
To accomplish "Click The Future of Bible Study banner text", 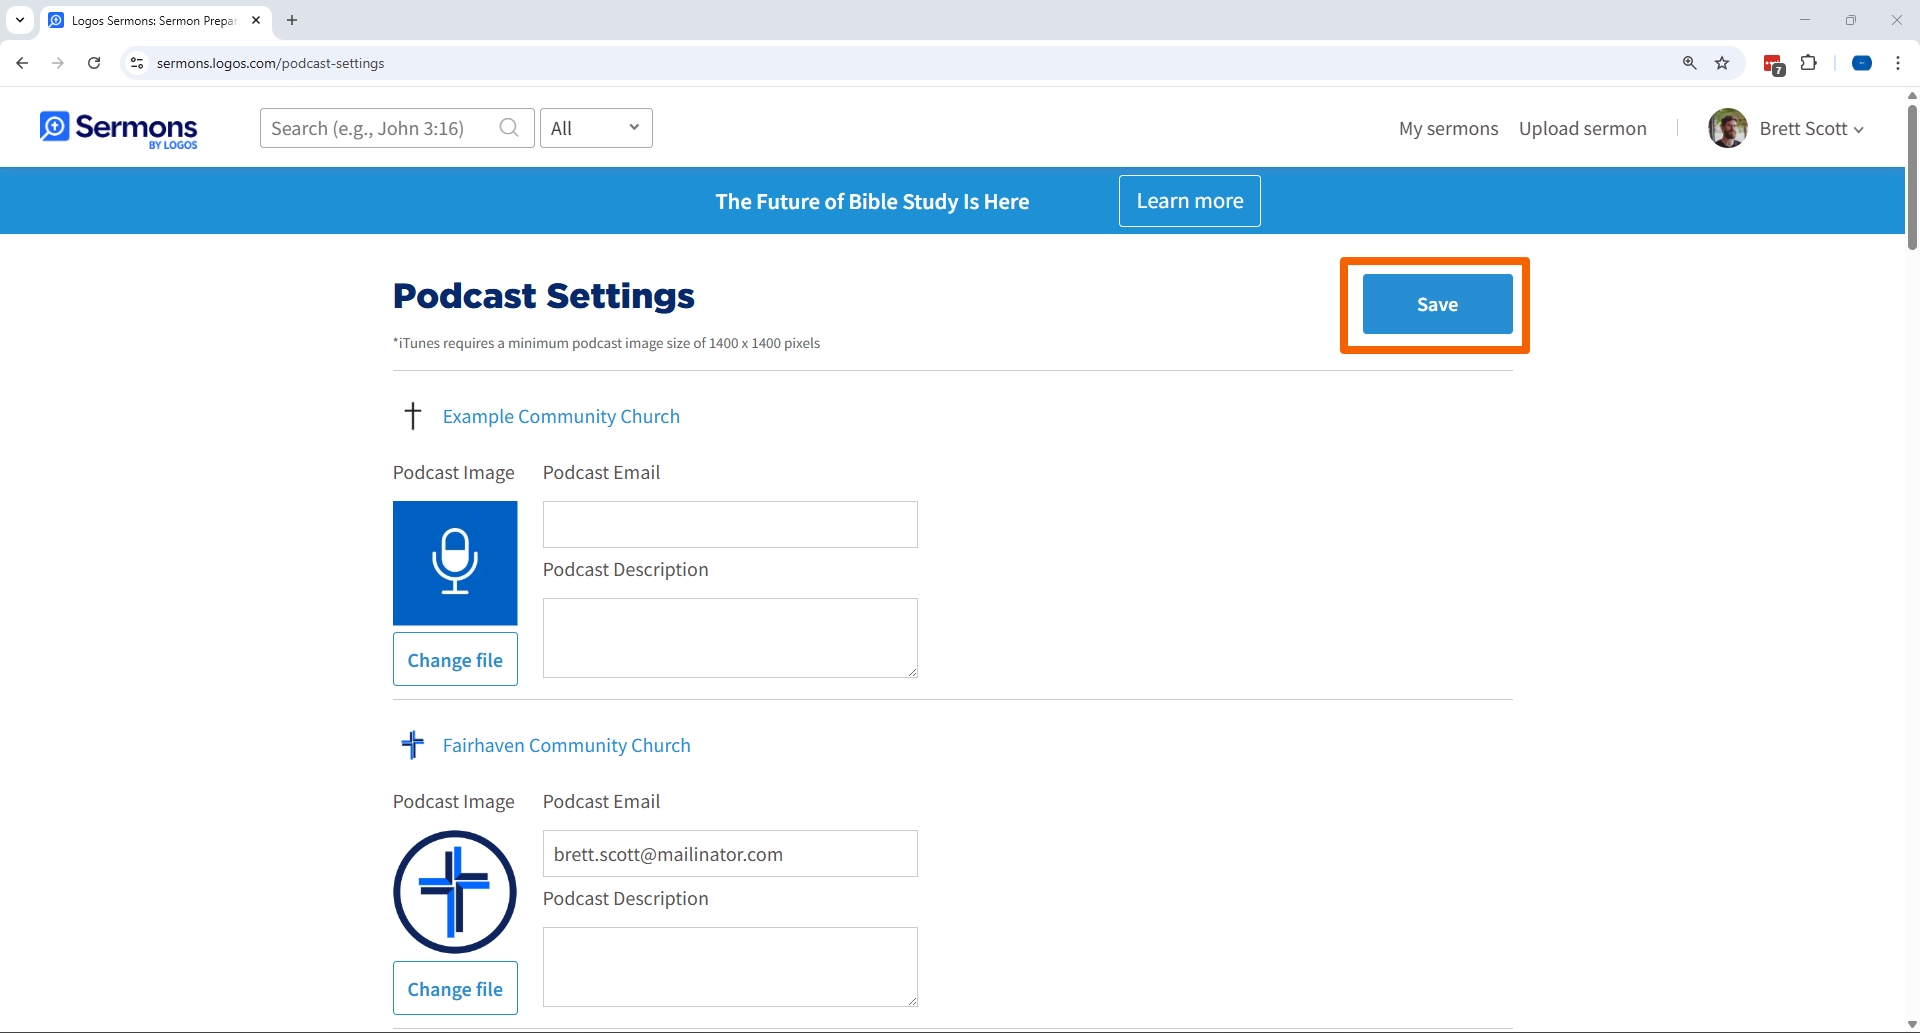I will pyautogui.click(x=872, y=202).
